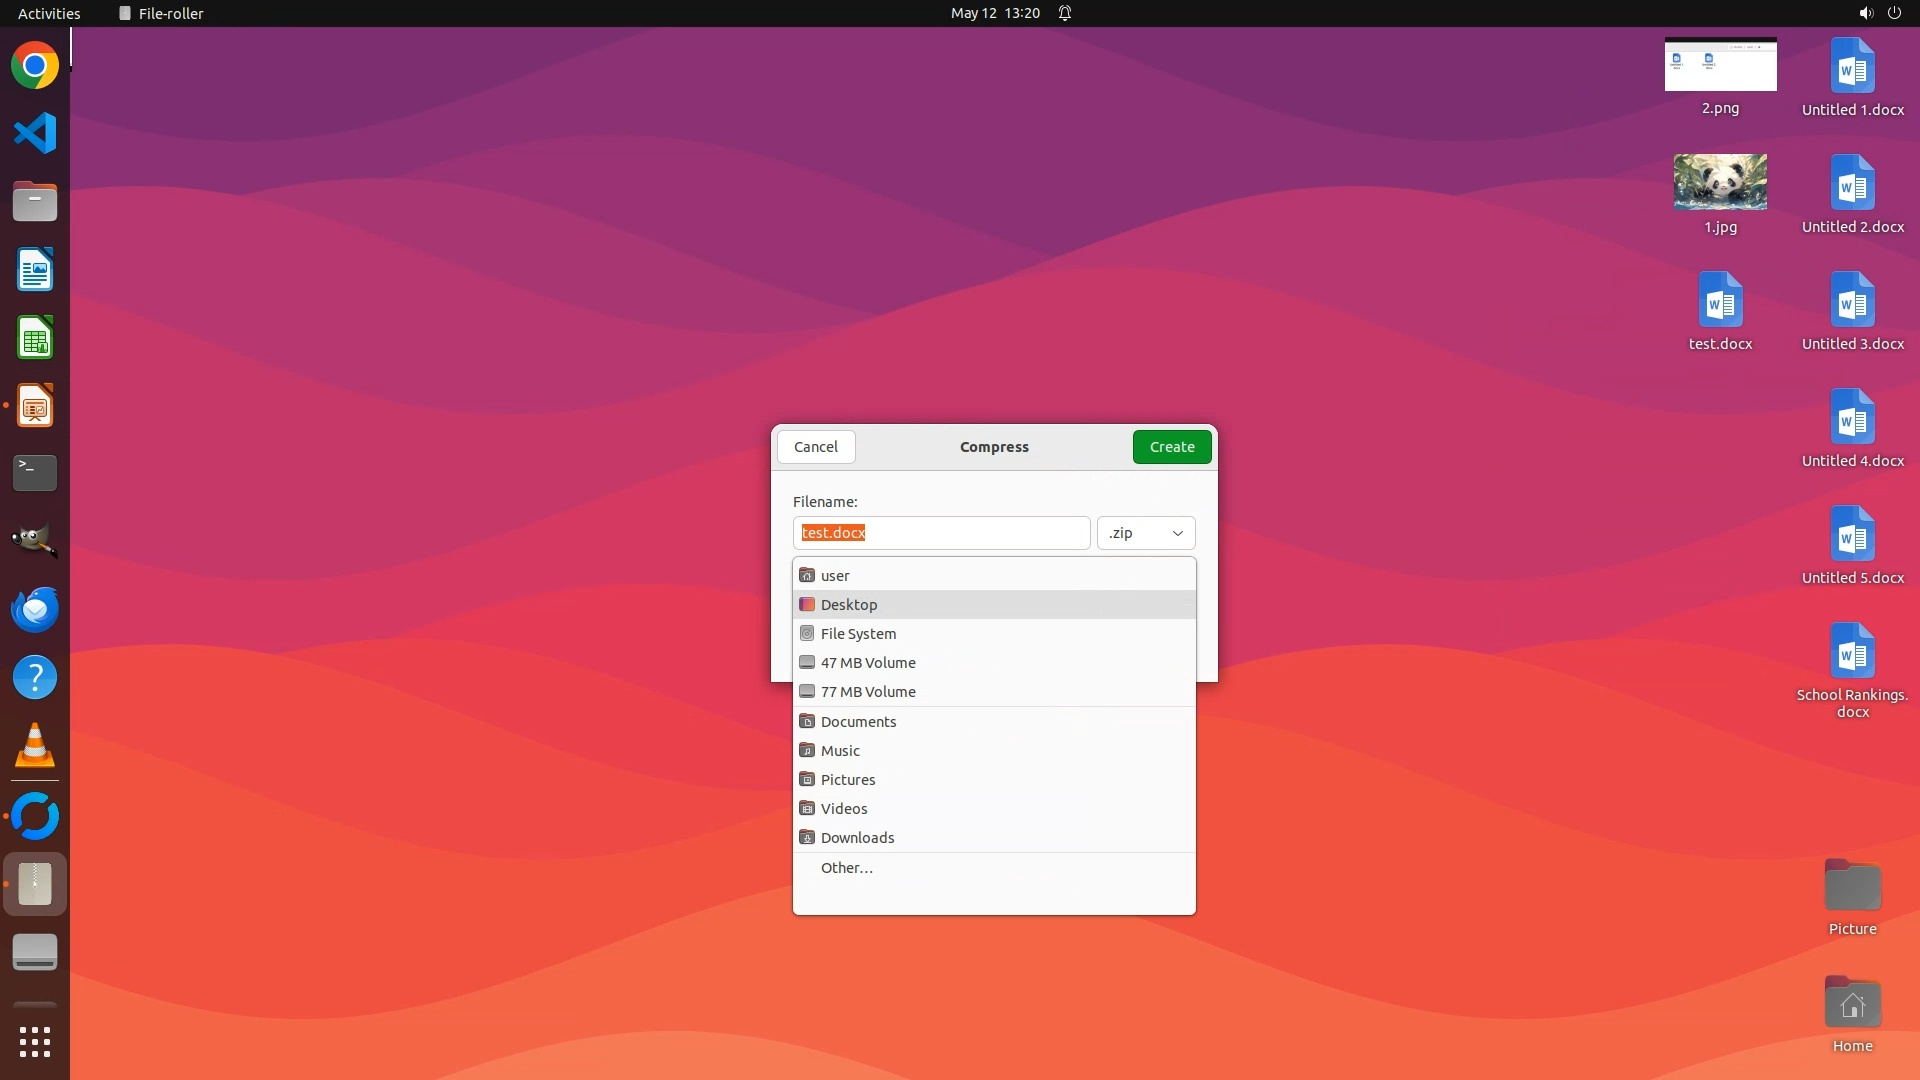Pick 47 MB Volume as location
The height and width of the screenshot is (1080, 1920).
point(867,663)
